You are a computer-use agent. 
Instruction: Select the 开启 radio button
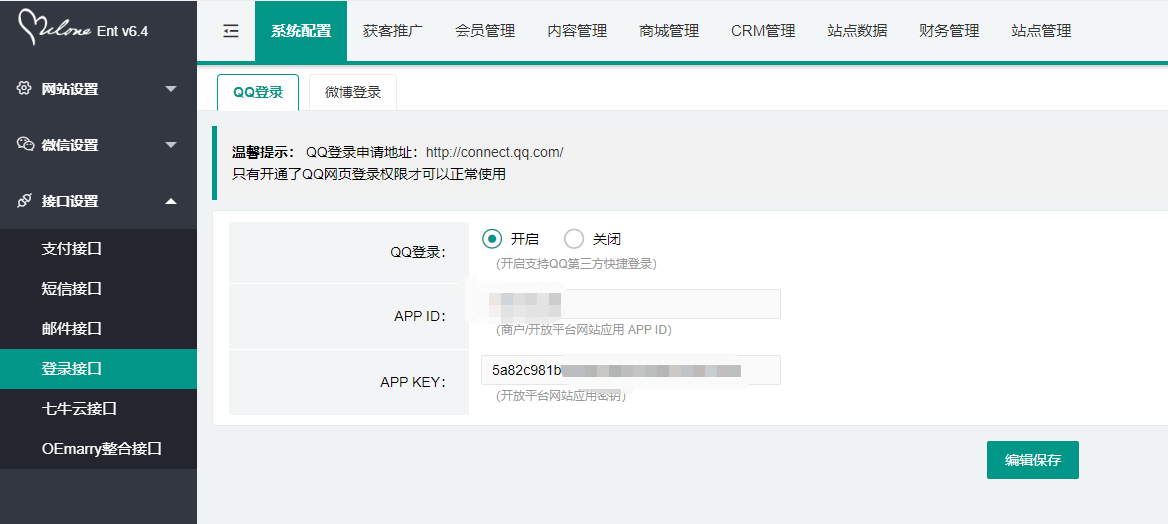[492, 239]
